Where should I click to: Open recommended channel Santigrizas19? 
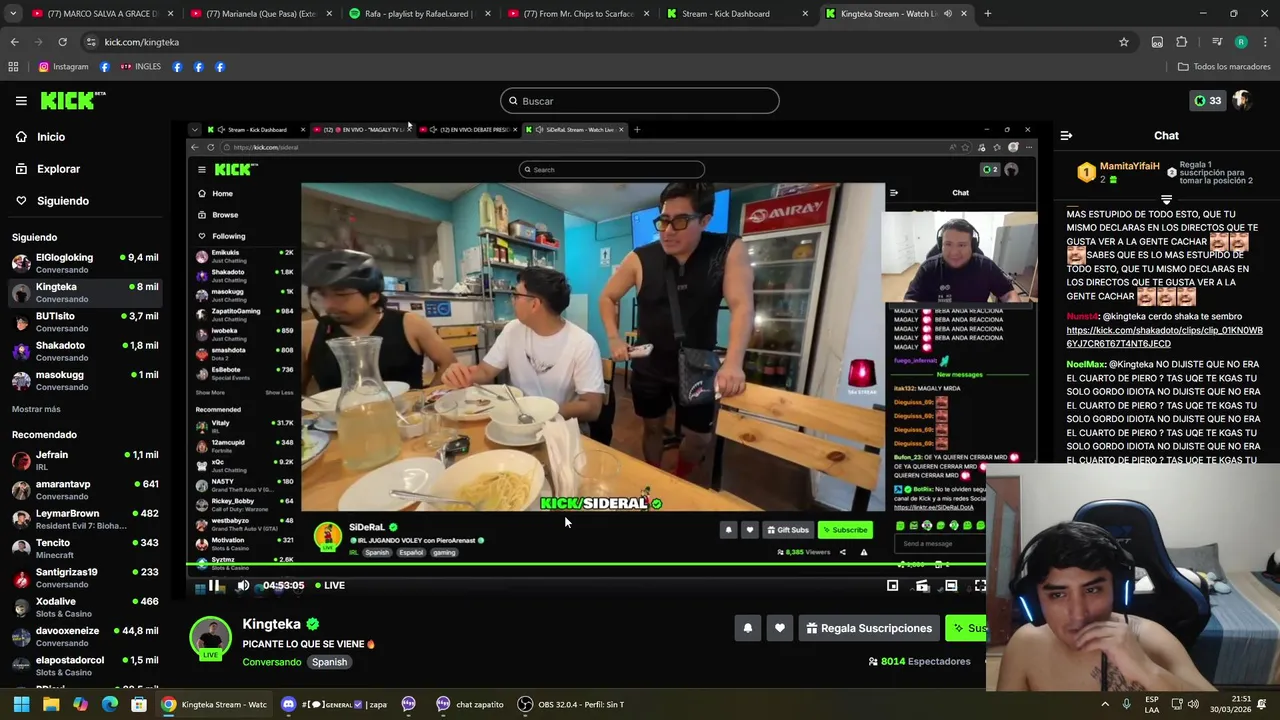click(x=85, y=577)
